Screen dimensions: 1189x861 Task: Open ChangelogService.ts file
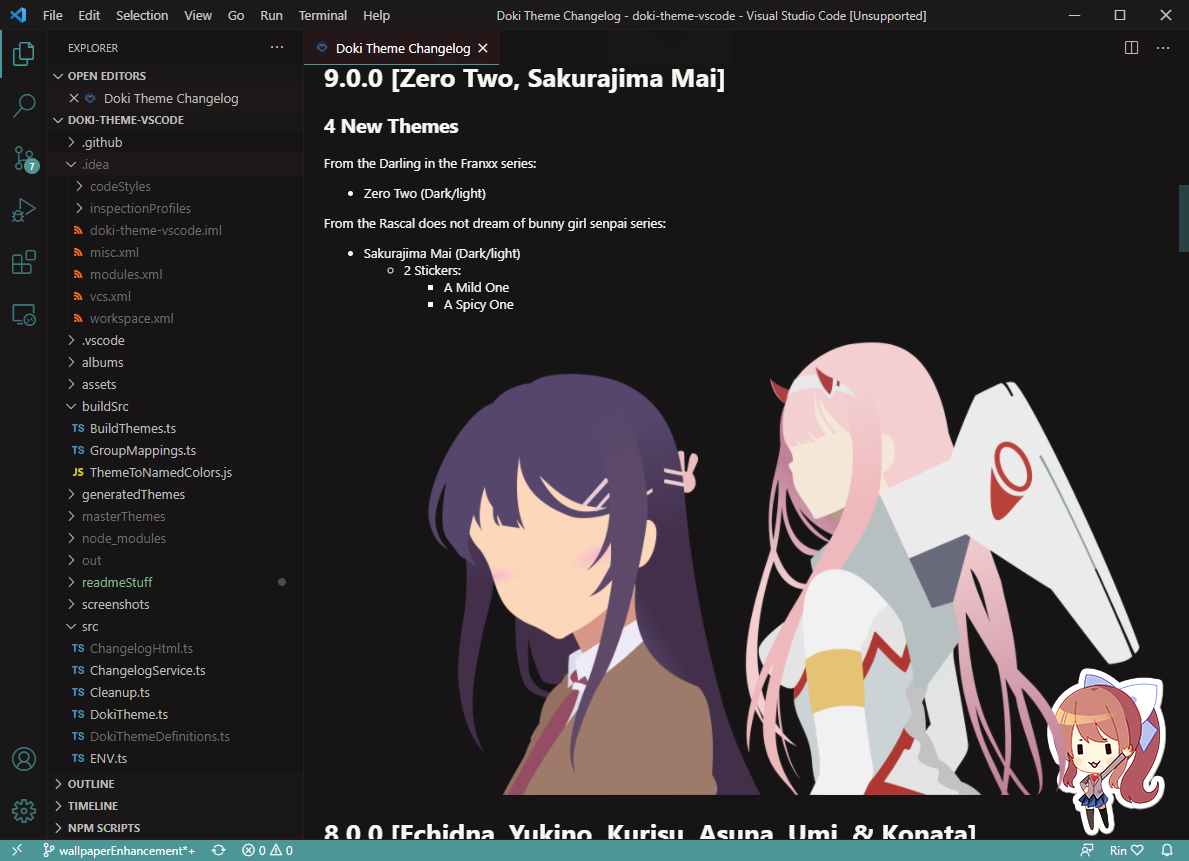[175, 670]
